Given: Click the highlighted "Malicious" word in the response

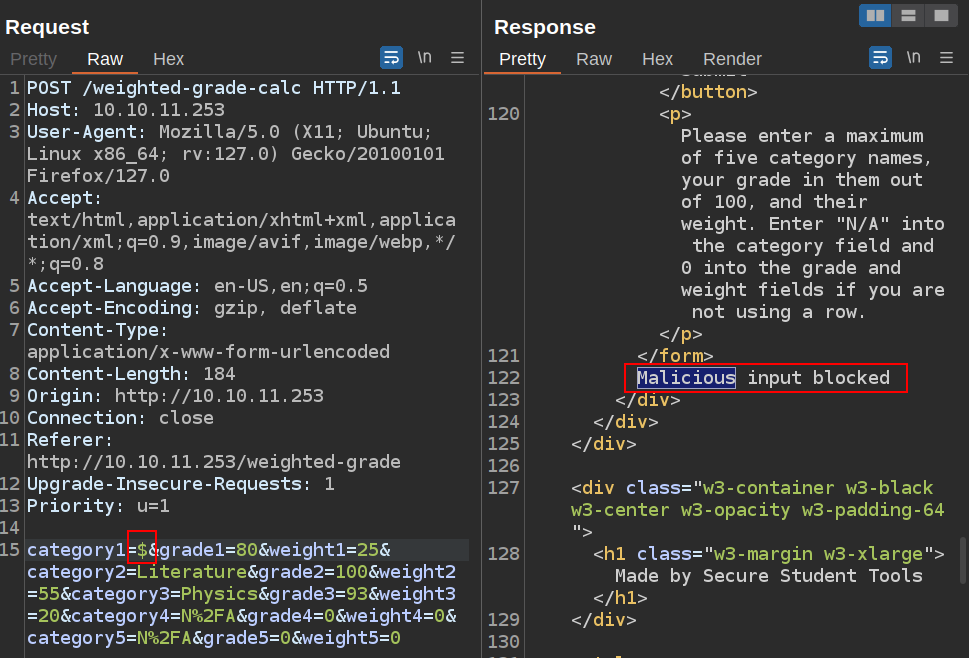Looking at the screenshot, I should (x=686, y=378).
